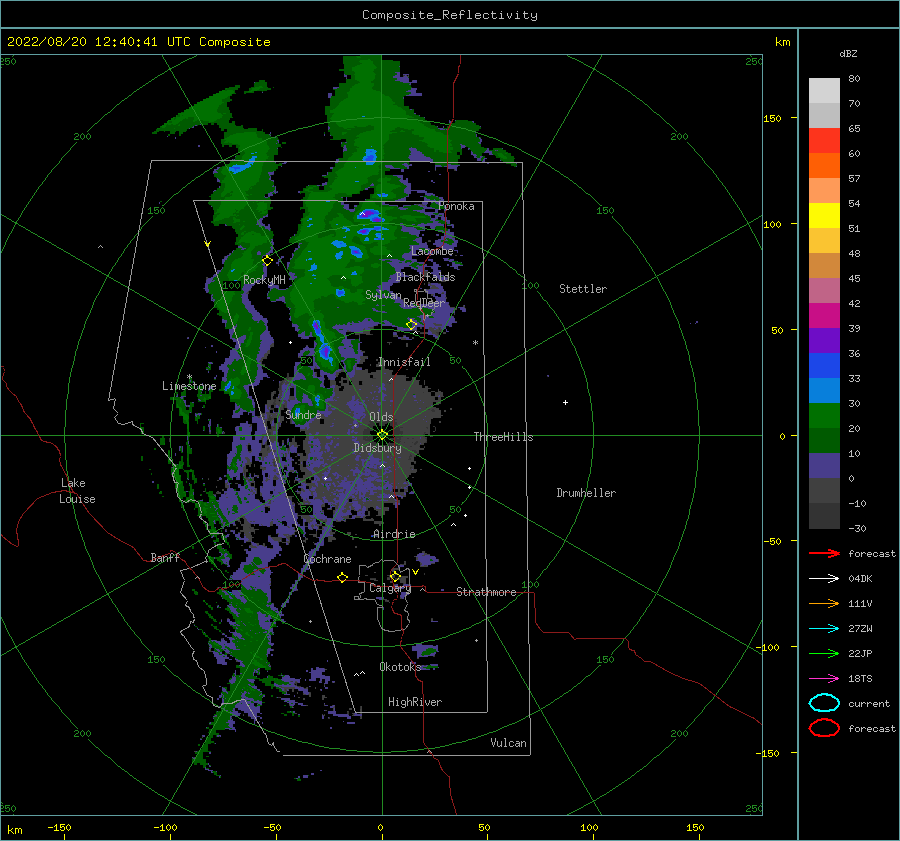900x841 pixels.
Task: Click the orange 111V arrow icon
Action: [824, 603]
